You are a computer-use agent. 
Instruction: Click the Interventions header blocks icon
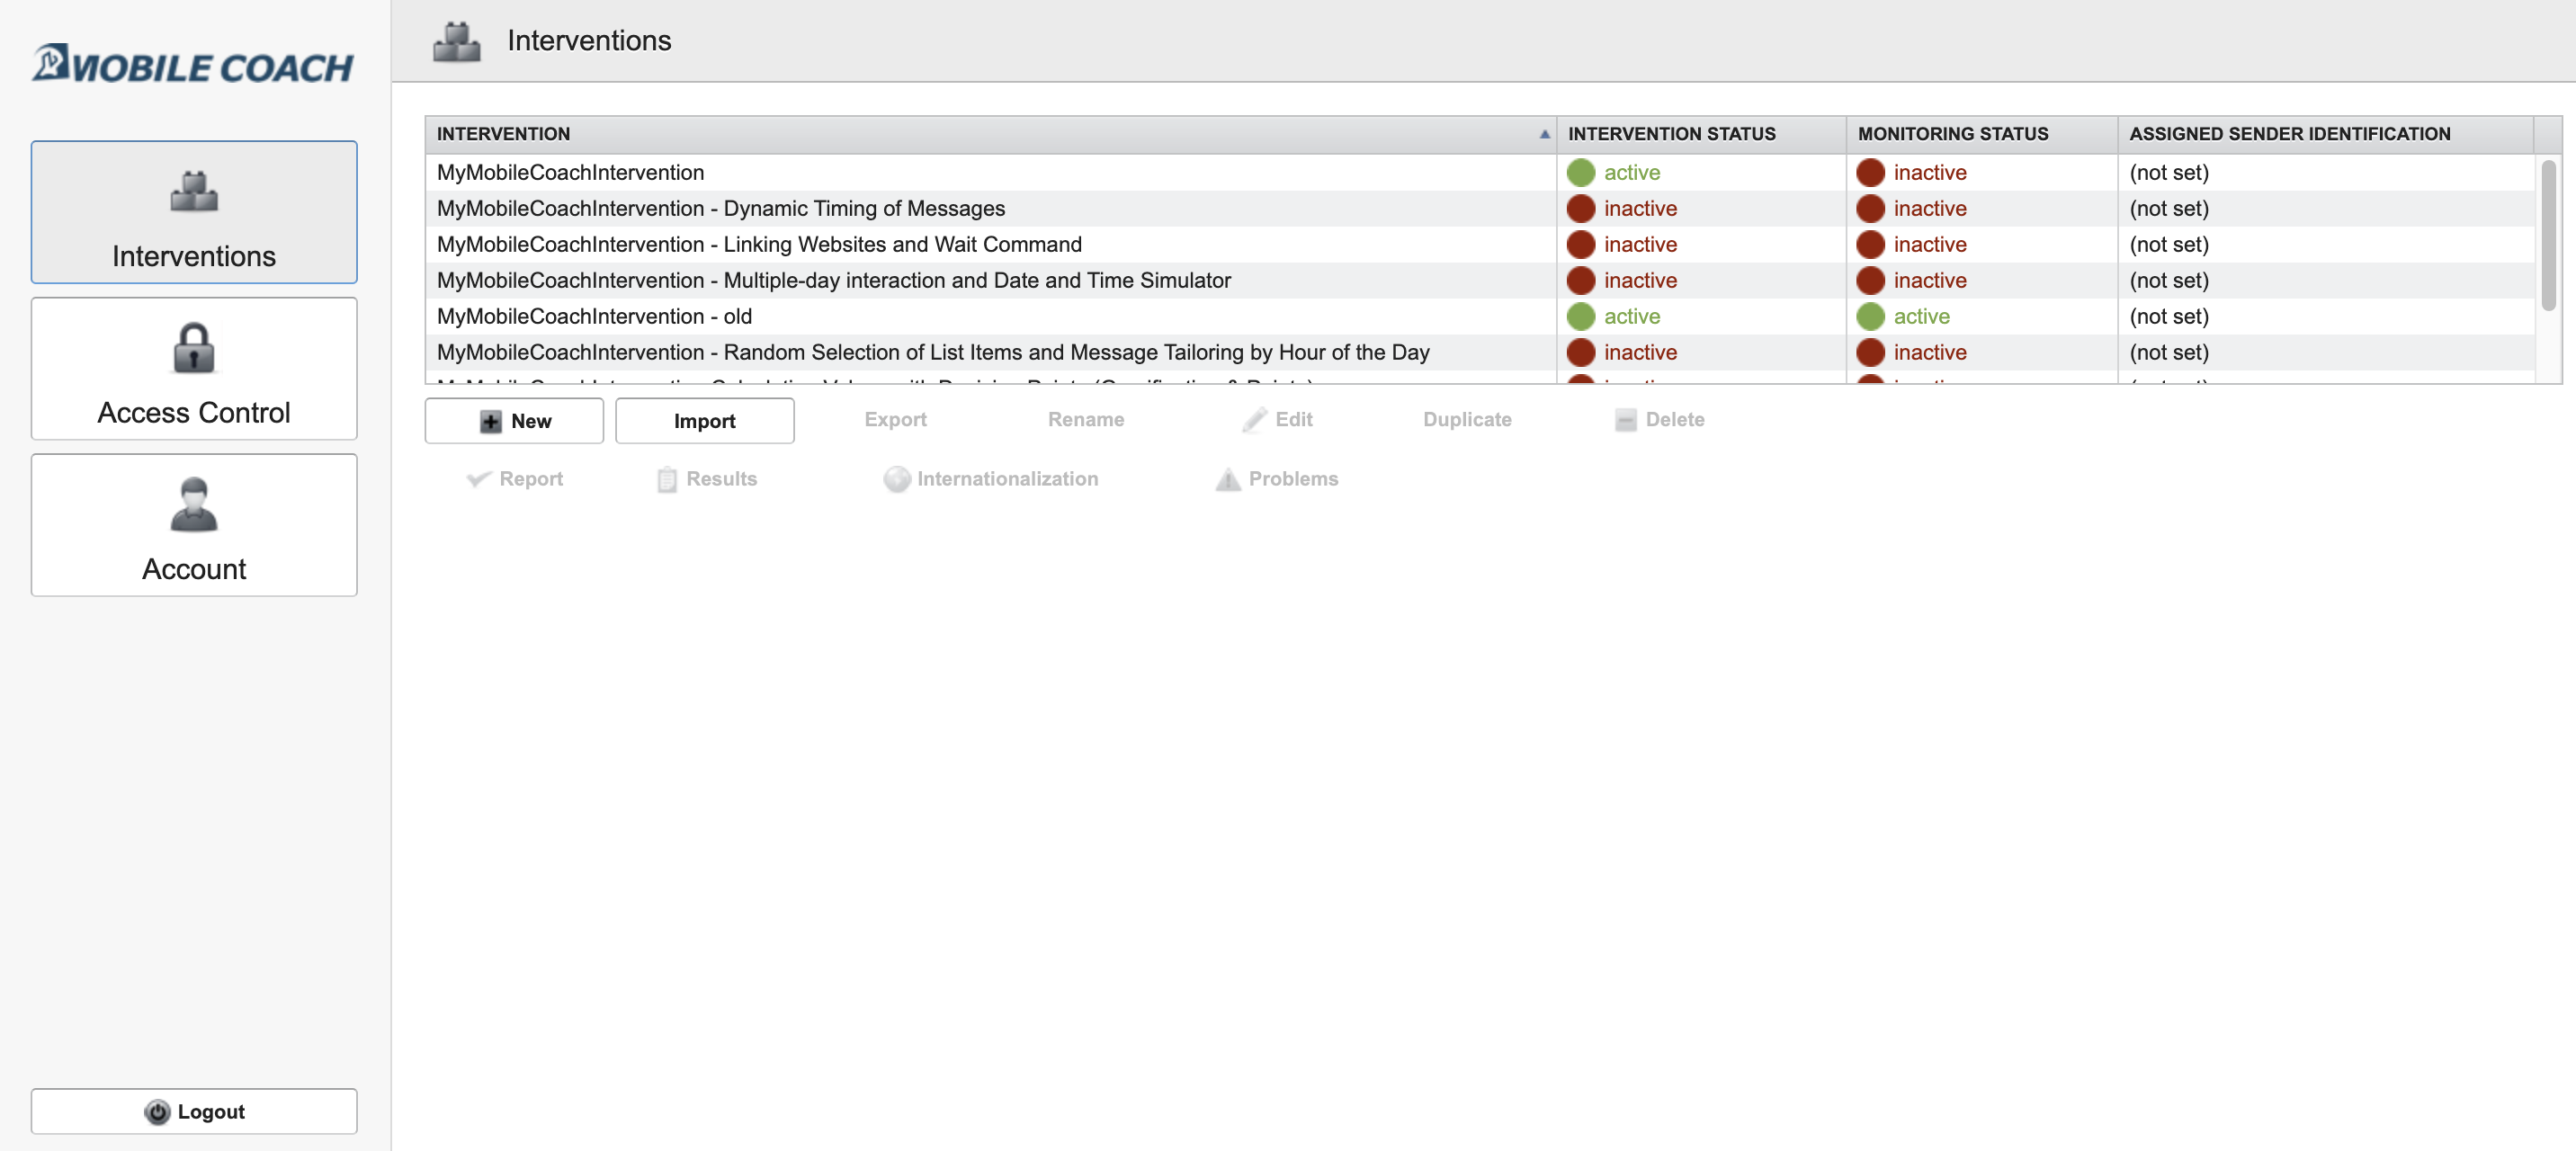pos(456,41)
